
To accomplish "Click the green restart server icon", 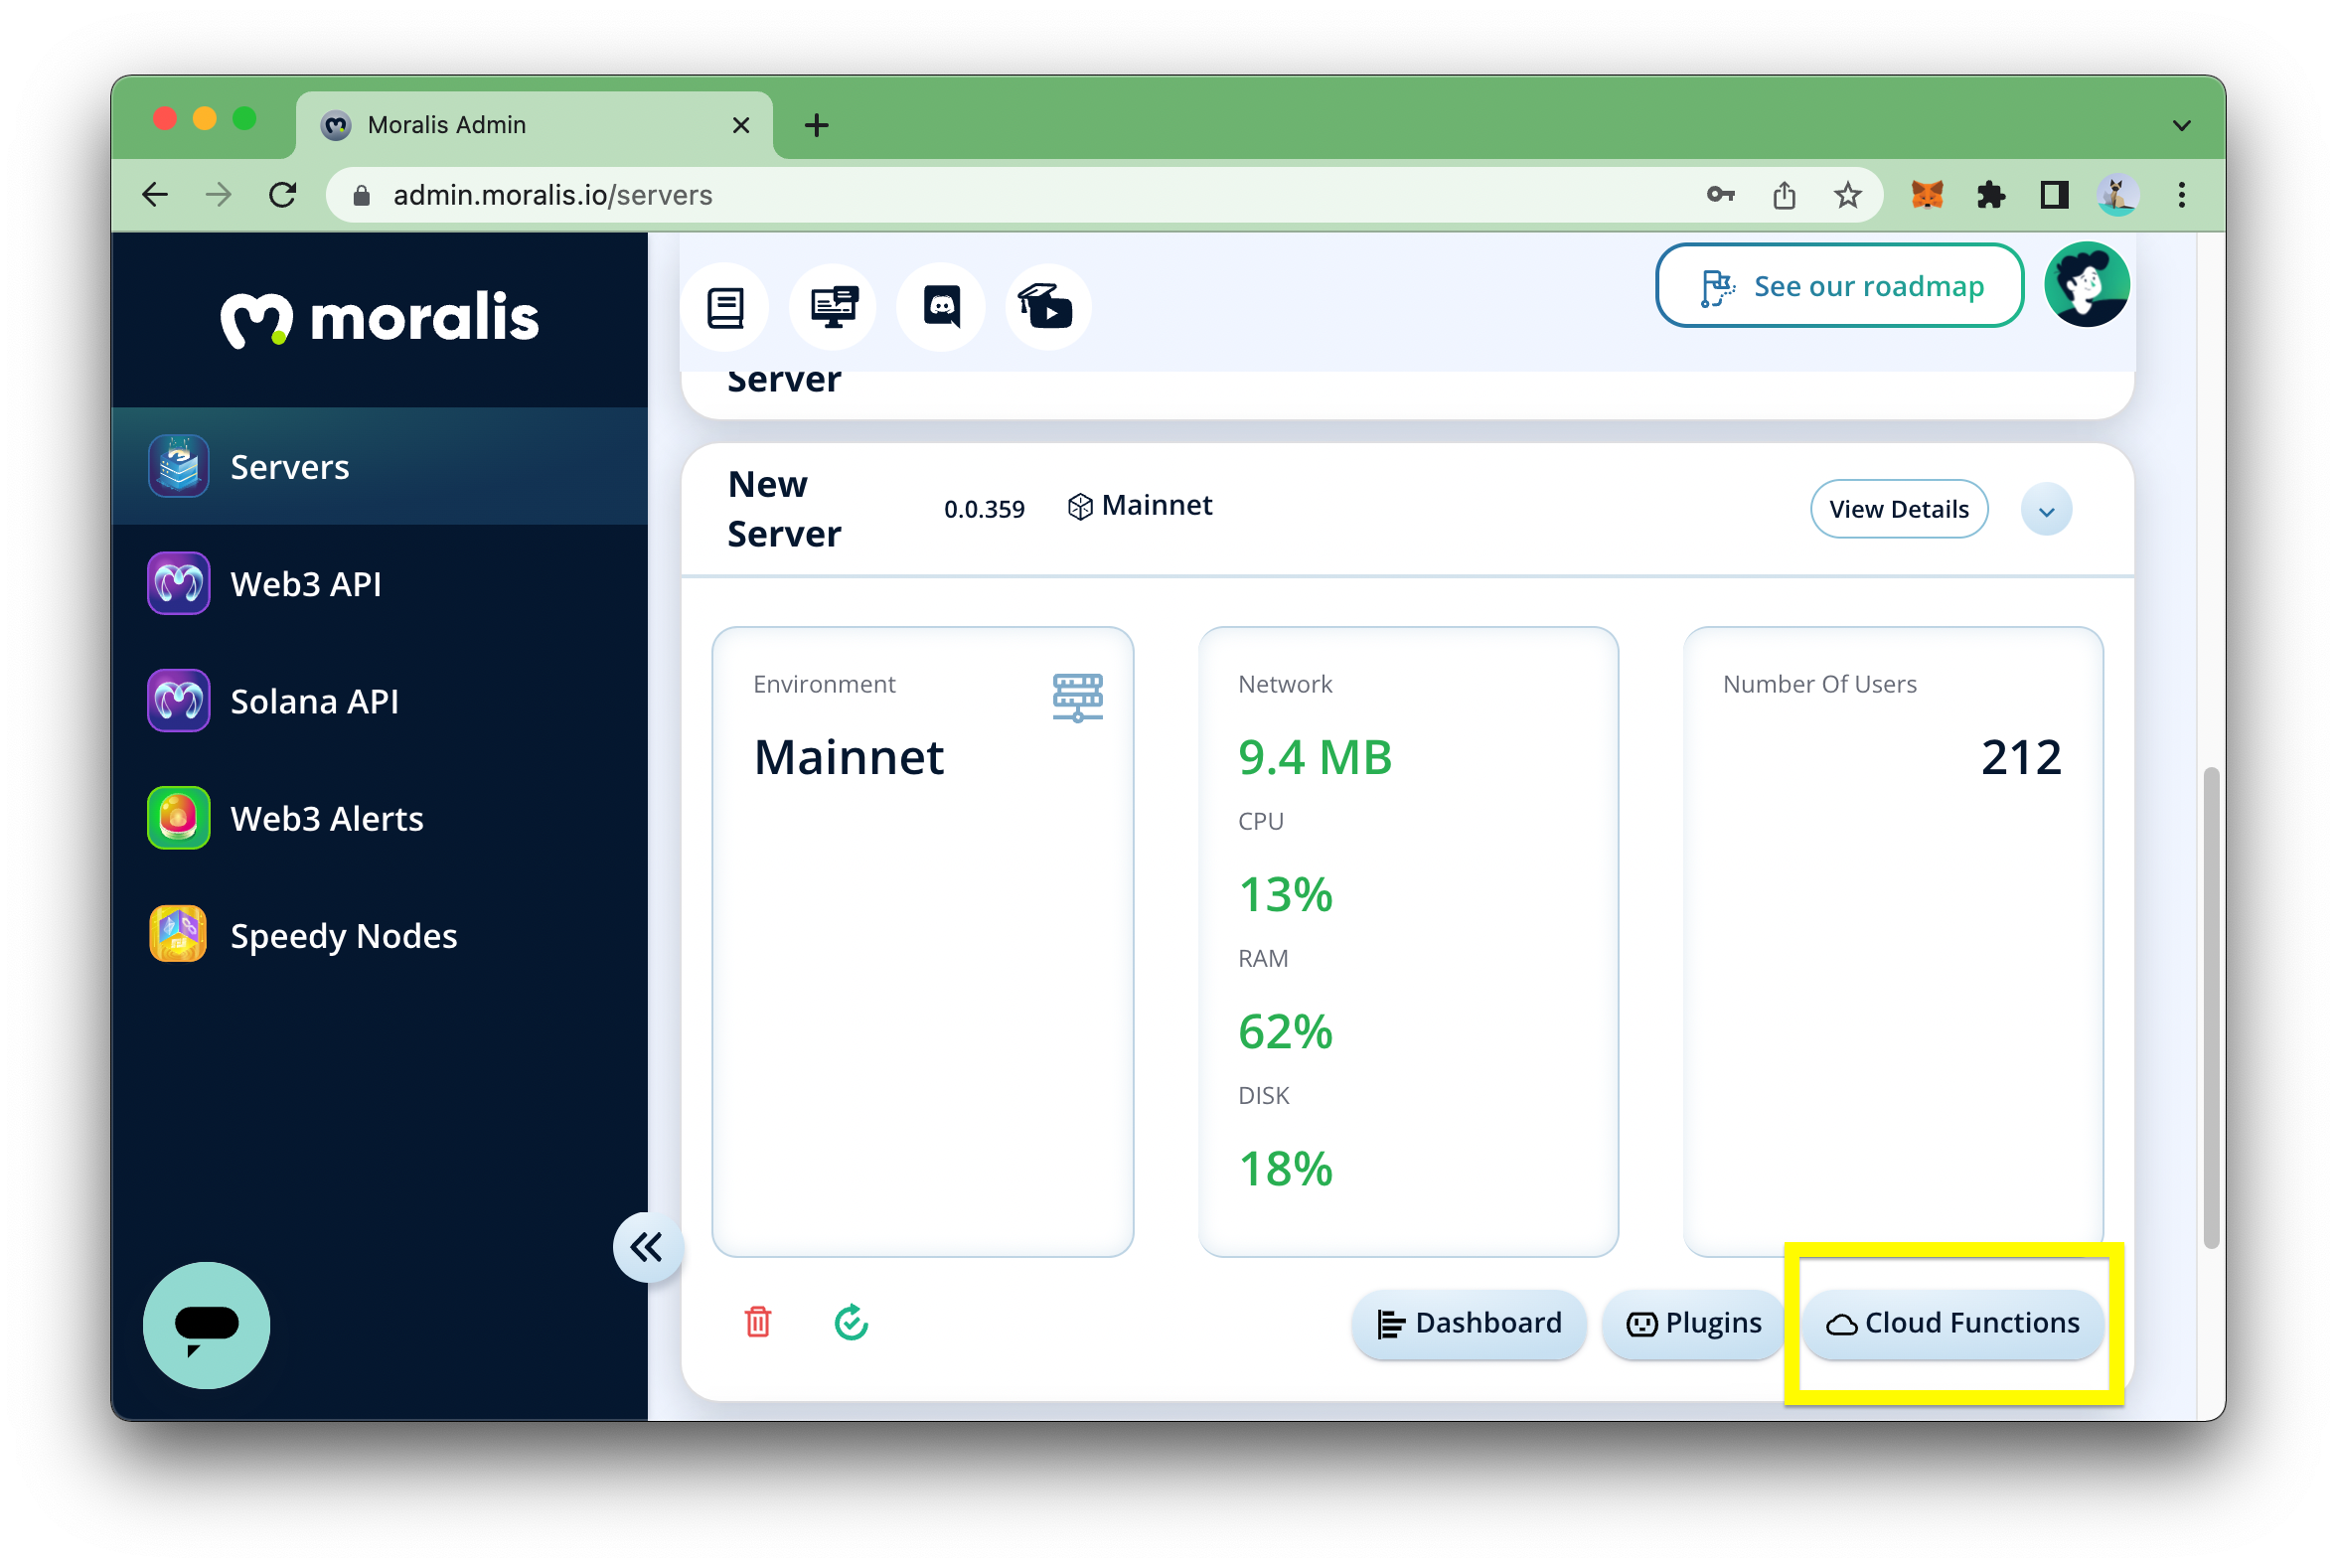I will pyautogui.click(x=851, y=1322).
